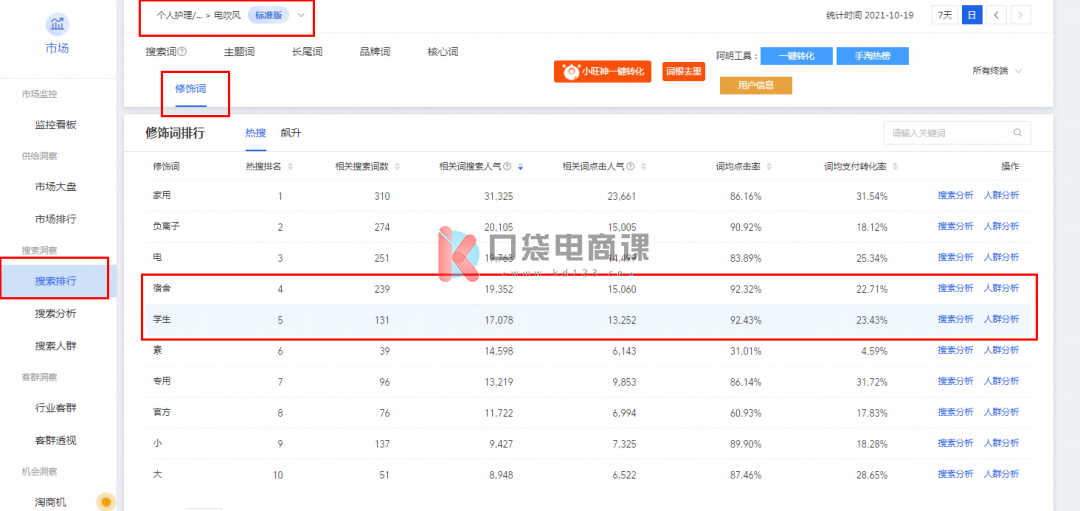Click the orange badge icon beside 淘商机
Viewport: 1080px width, 511px height.
point(105,501)
